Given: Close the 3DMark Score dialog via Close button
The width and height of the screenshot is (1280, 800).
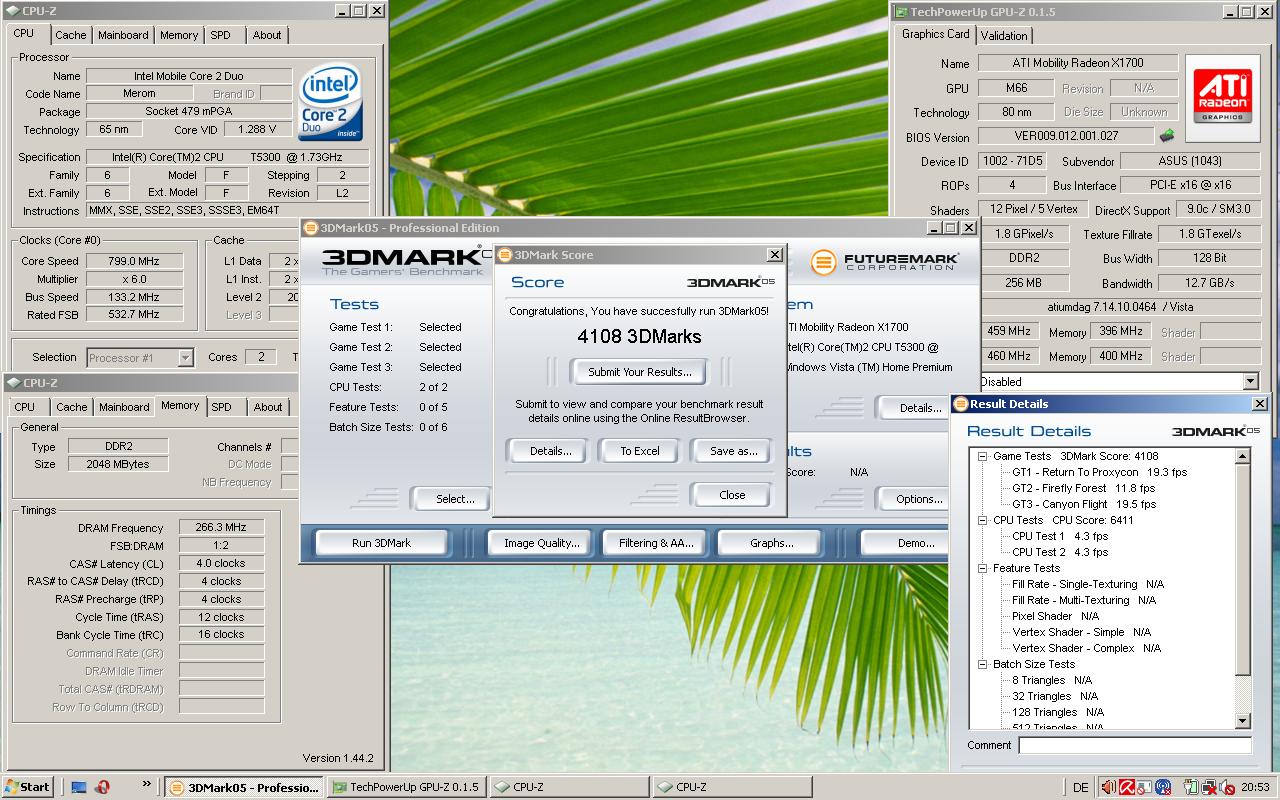Looking at the screenshot, I should click(732, 495).
